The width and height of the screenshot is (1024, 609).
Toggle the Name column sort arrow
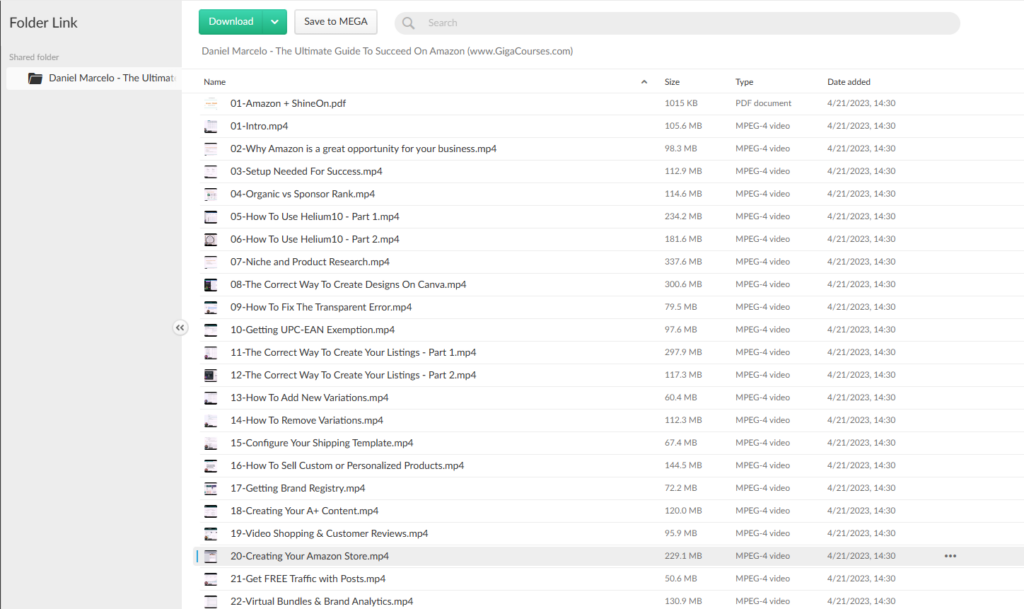point(644,82)
